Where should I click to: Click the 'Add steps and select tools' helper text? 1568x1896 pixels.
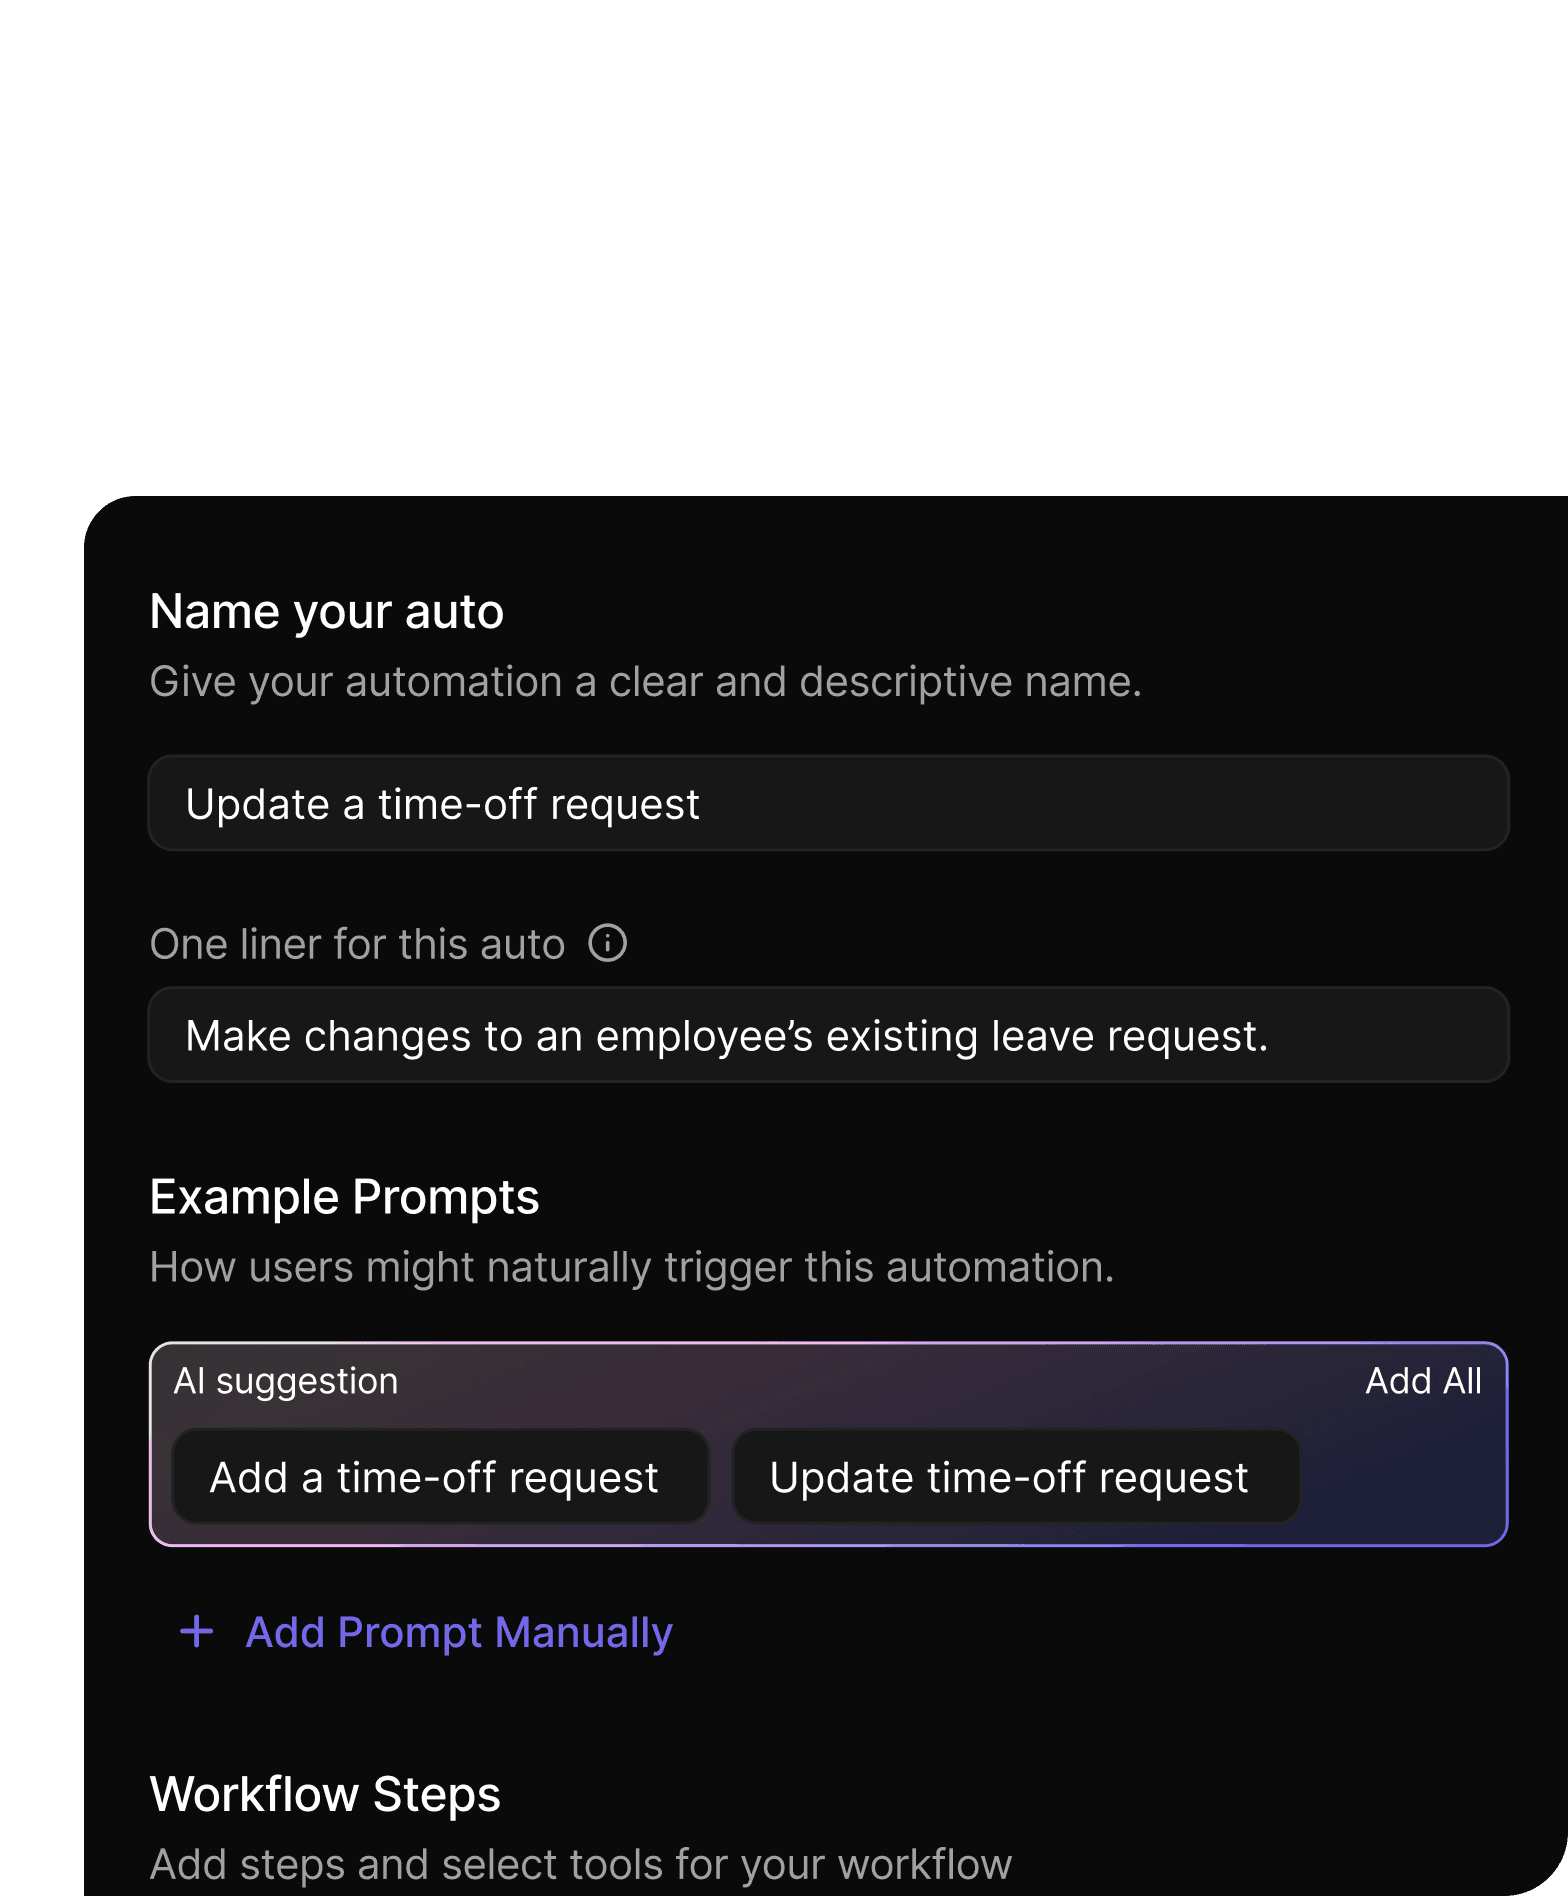point(580,1865)
